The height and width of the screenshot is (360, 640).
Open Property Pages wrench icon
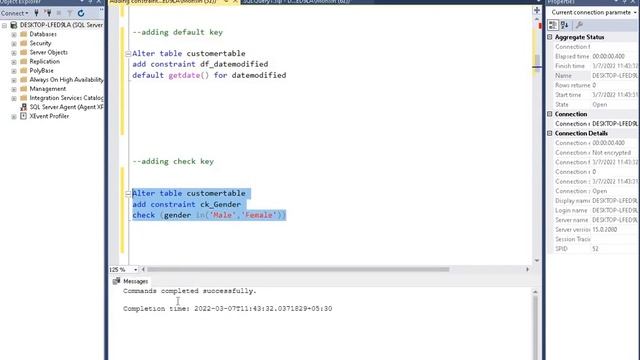tap(579, 25)
